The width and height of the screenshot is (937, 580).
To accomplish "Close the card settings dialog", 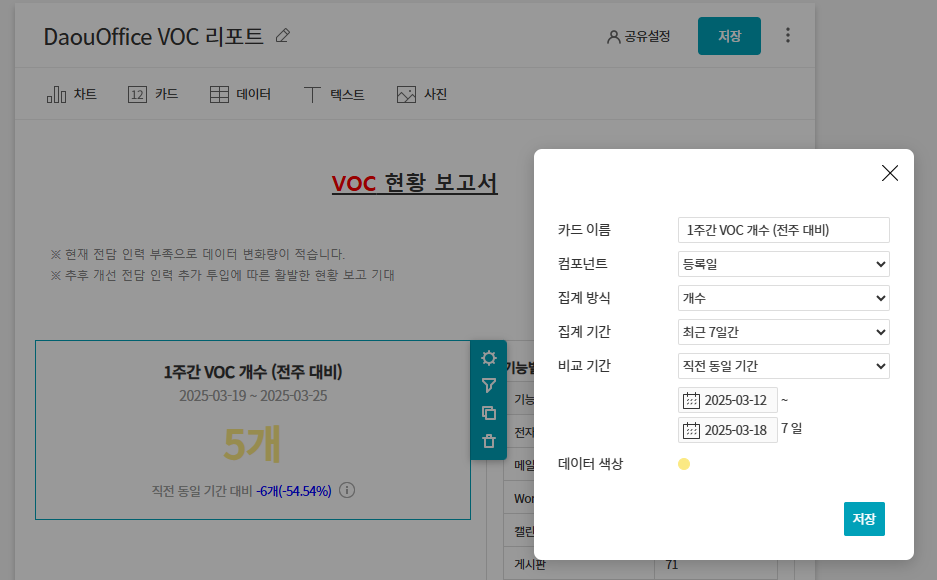I will tap(890, 173).
